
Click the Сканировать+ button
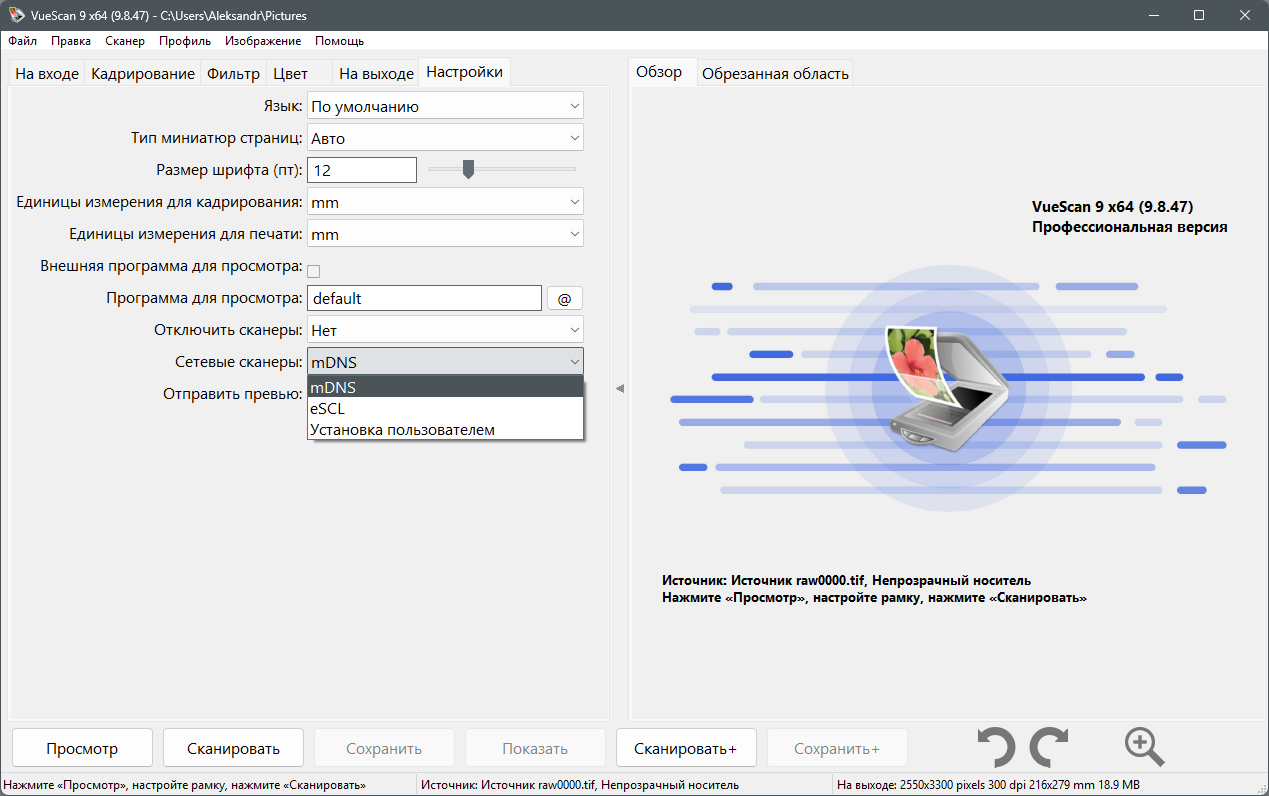pyautogui.click(x=685, y=748)
